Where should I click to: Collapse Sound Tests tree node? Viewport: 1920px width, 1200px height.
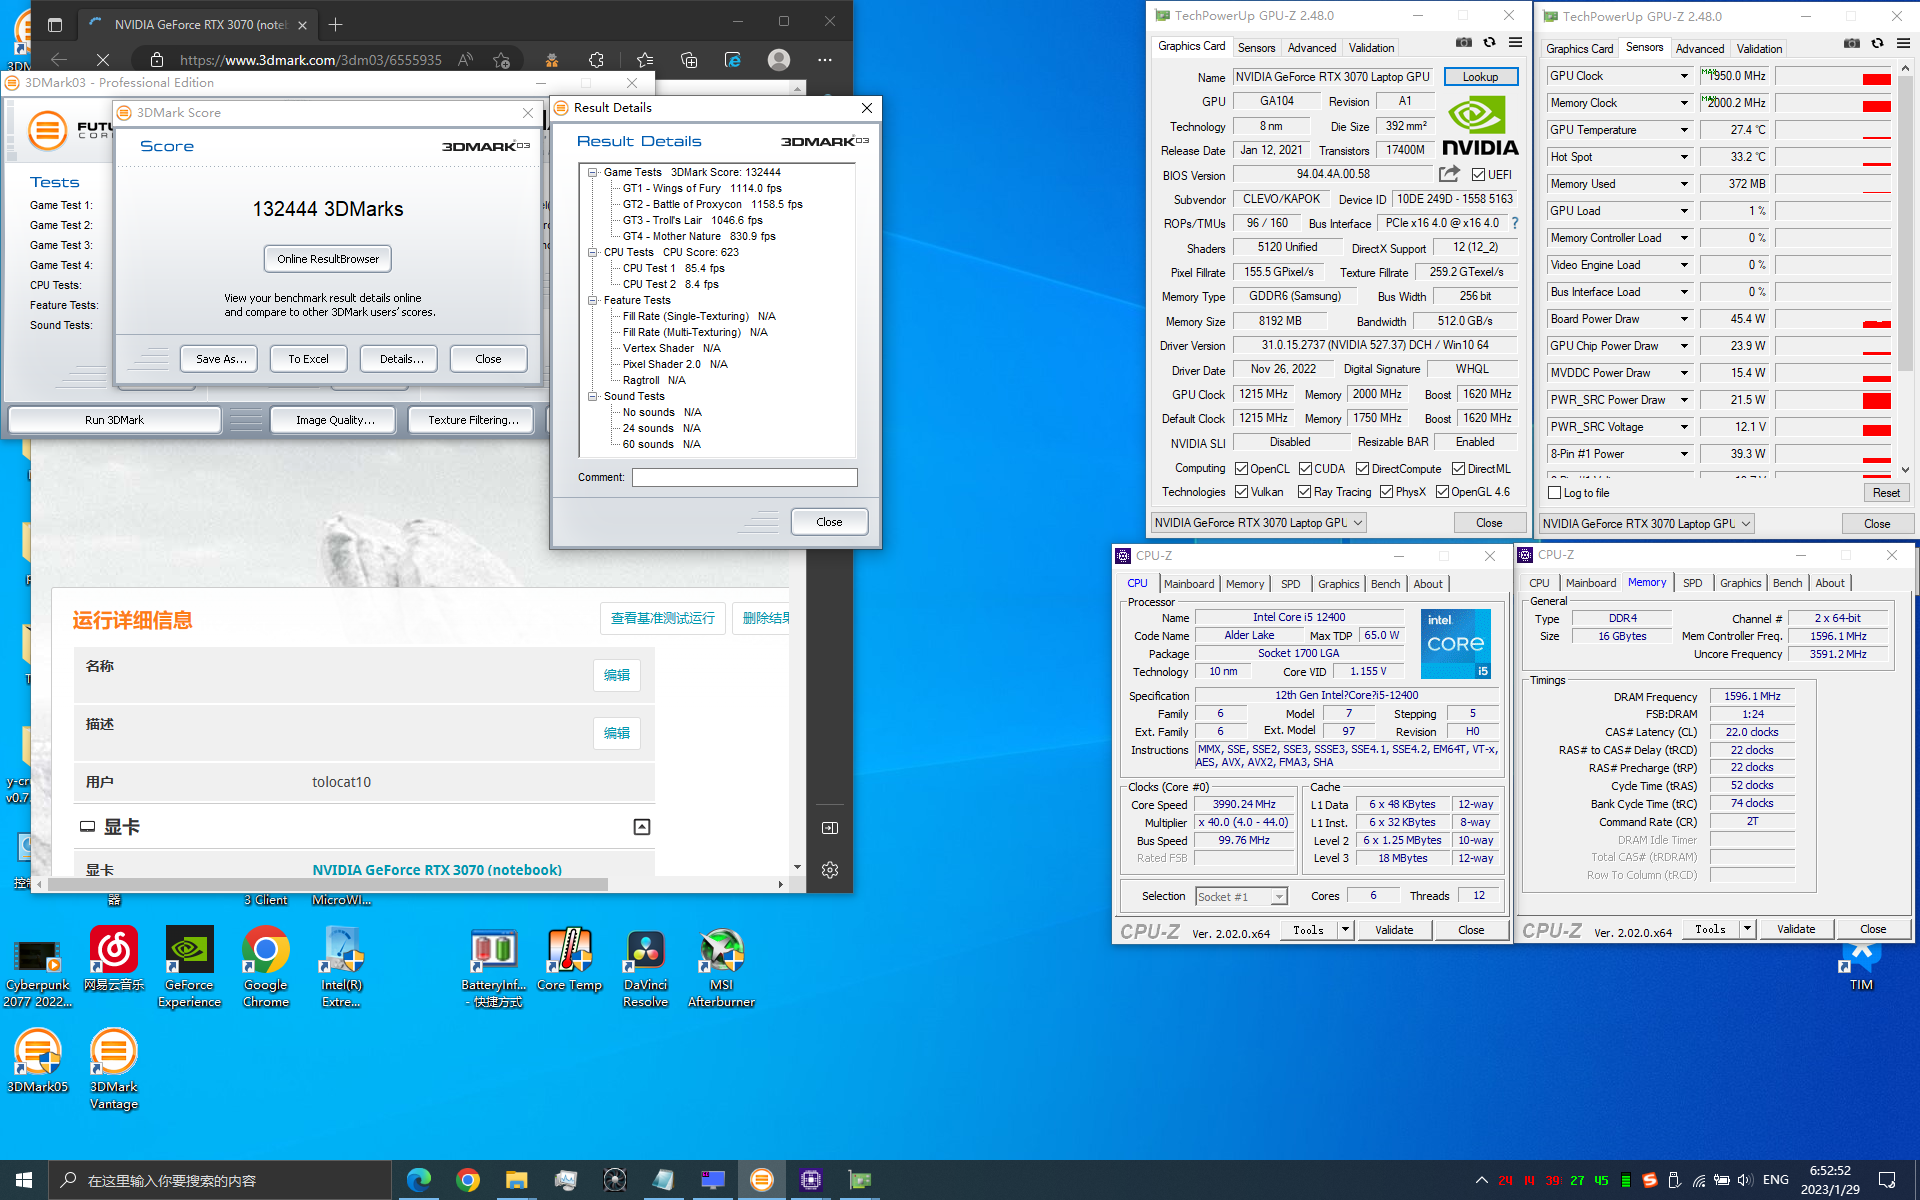click(x=592, y=396)
